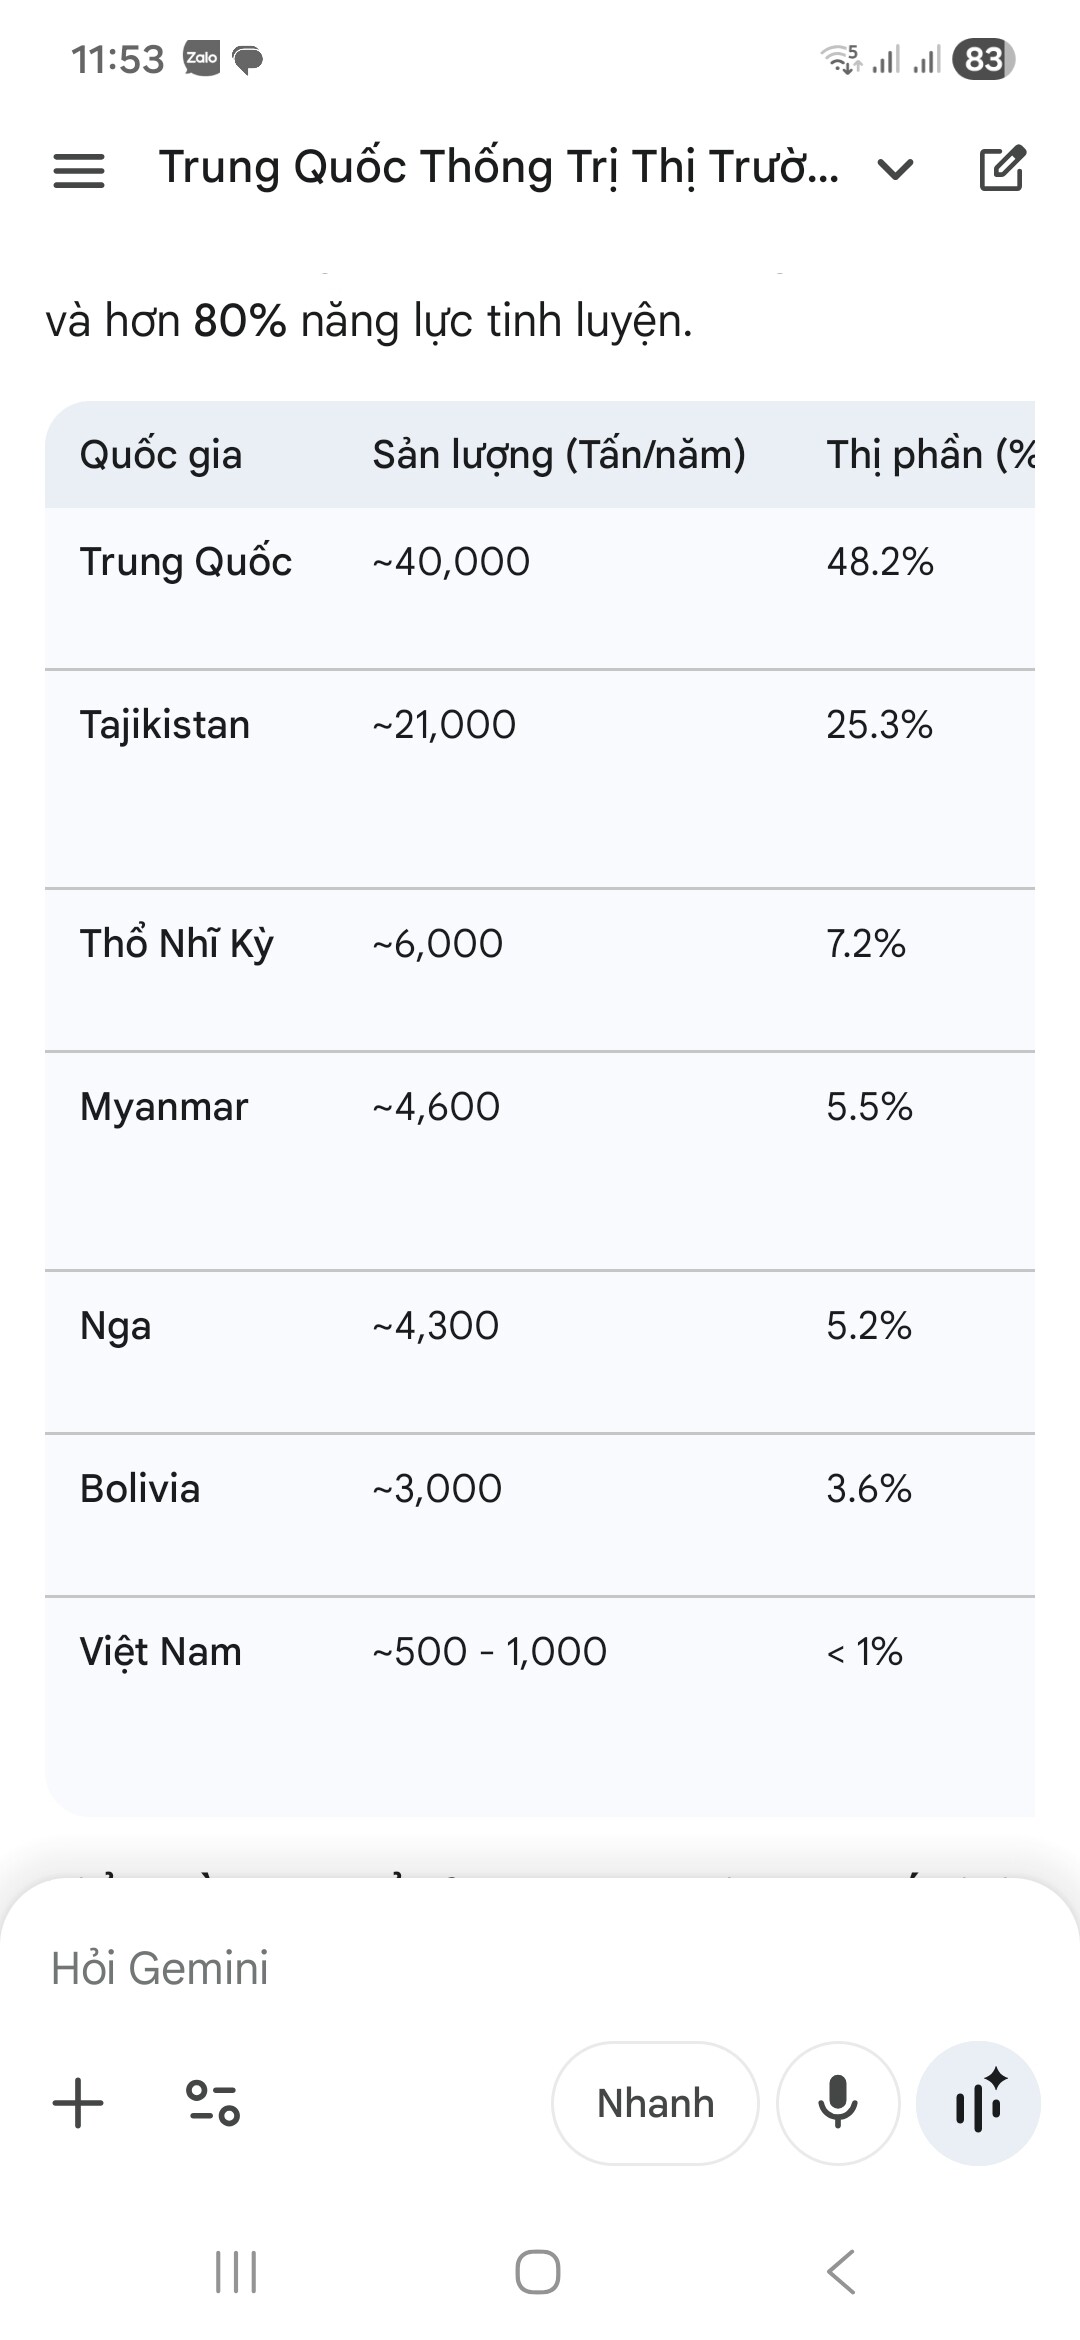This screenshot has height=2340, width=1080.
Task: Tap the Hỏi Gemini input field
Action: coord(400,1968)
